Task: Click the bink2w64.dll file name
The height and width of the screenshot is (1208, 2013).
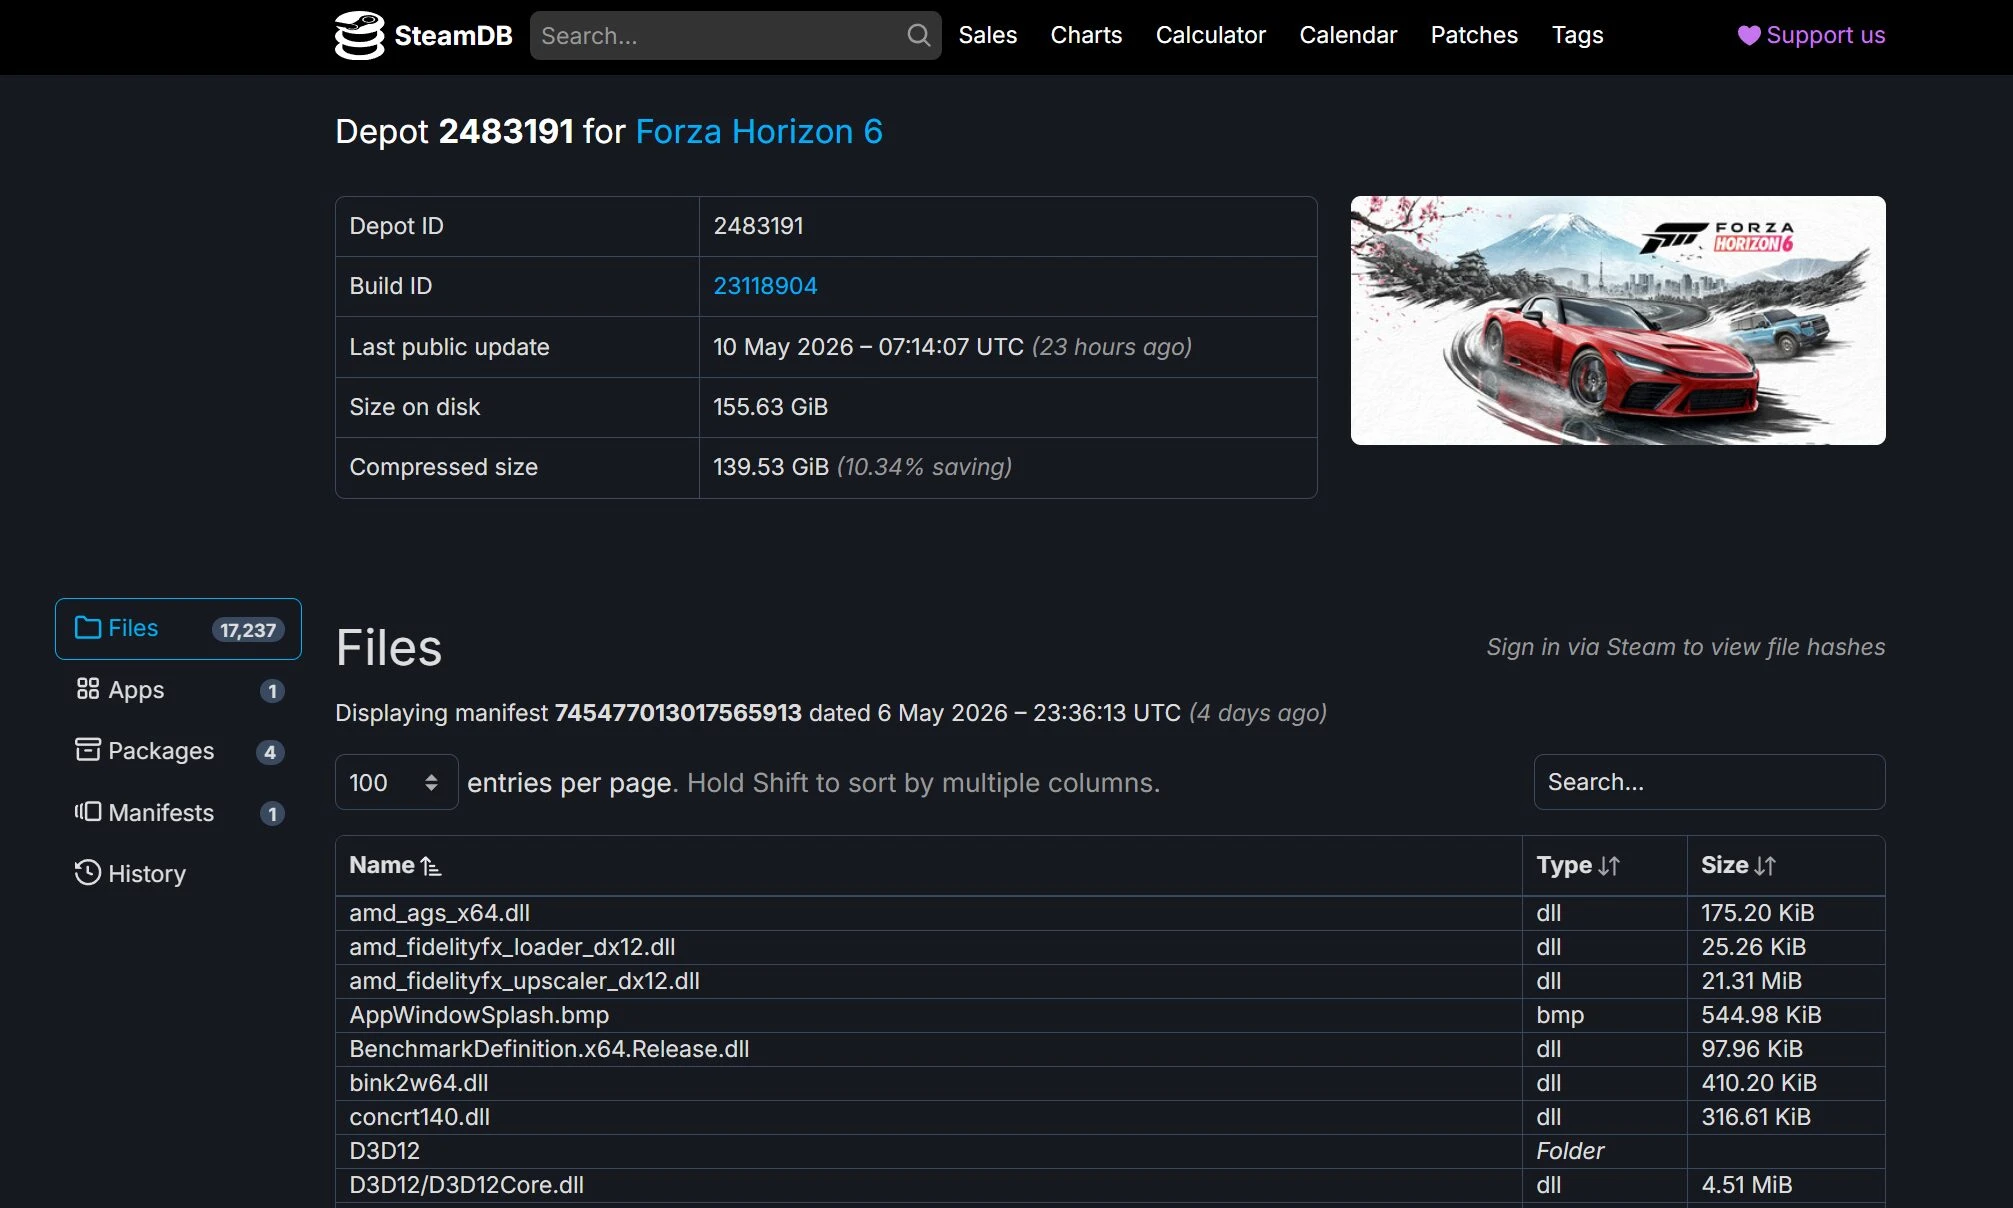Action: pos(418,1083)
